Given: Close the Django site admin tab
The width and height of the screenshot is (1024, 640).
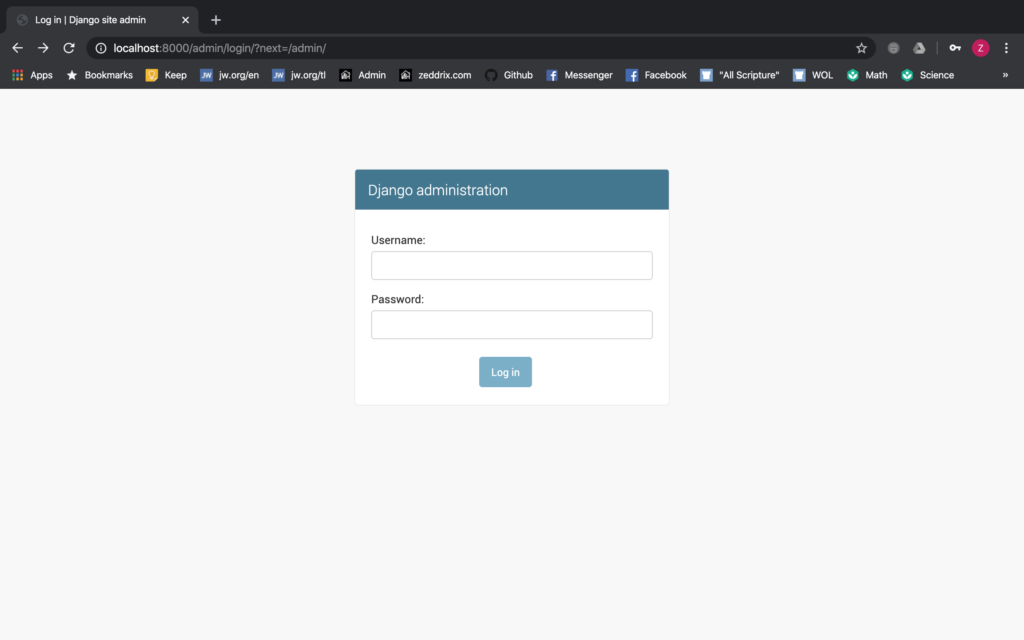Looking at the screenshot, I should pyautogui.click(x=185, y=20).
